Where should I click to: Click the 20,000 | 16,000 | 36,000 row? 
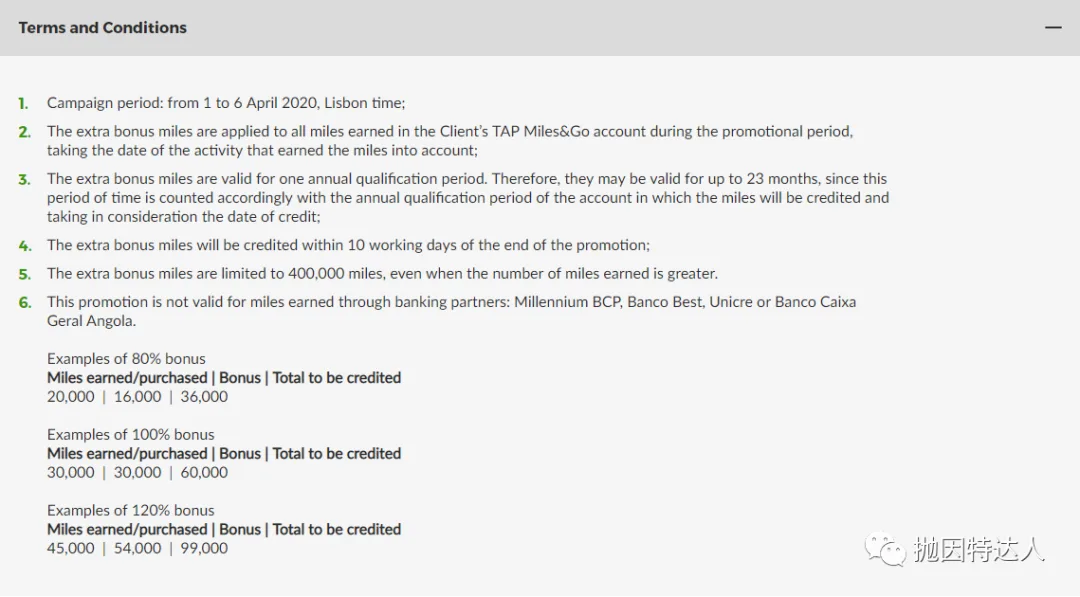click(137, 397)
